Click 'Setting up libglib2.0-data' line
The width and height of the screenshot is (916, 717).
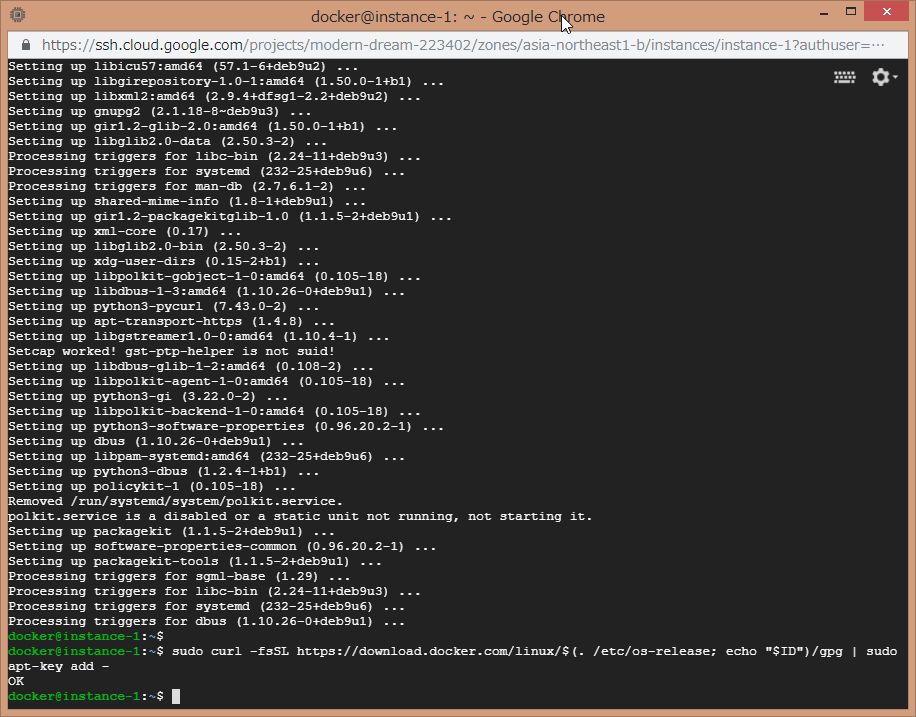click(x=168, y=141)
